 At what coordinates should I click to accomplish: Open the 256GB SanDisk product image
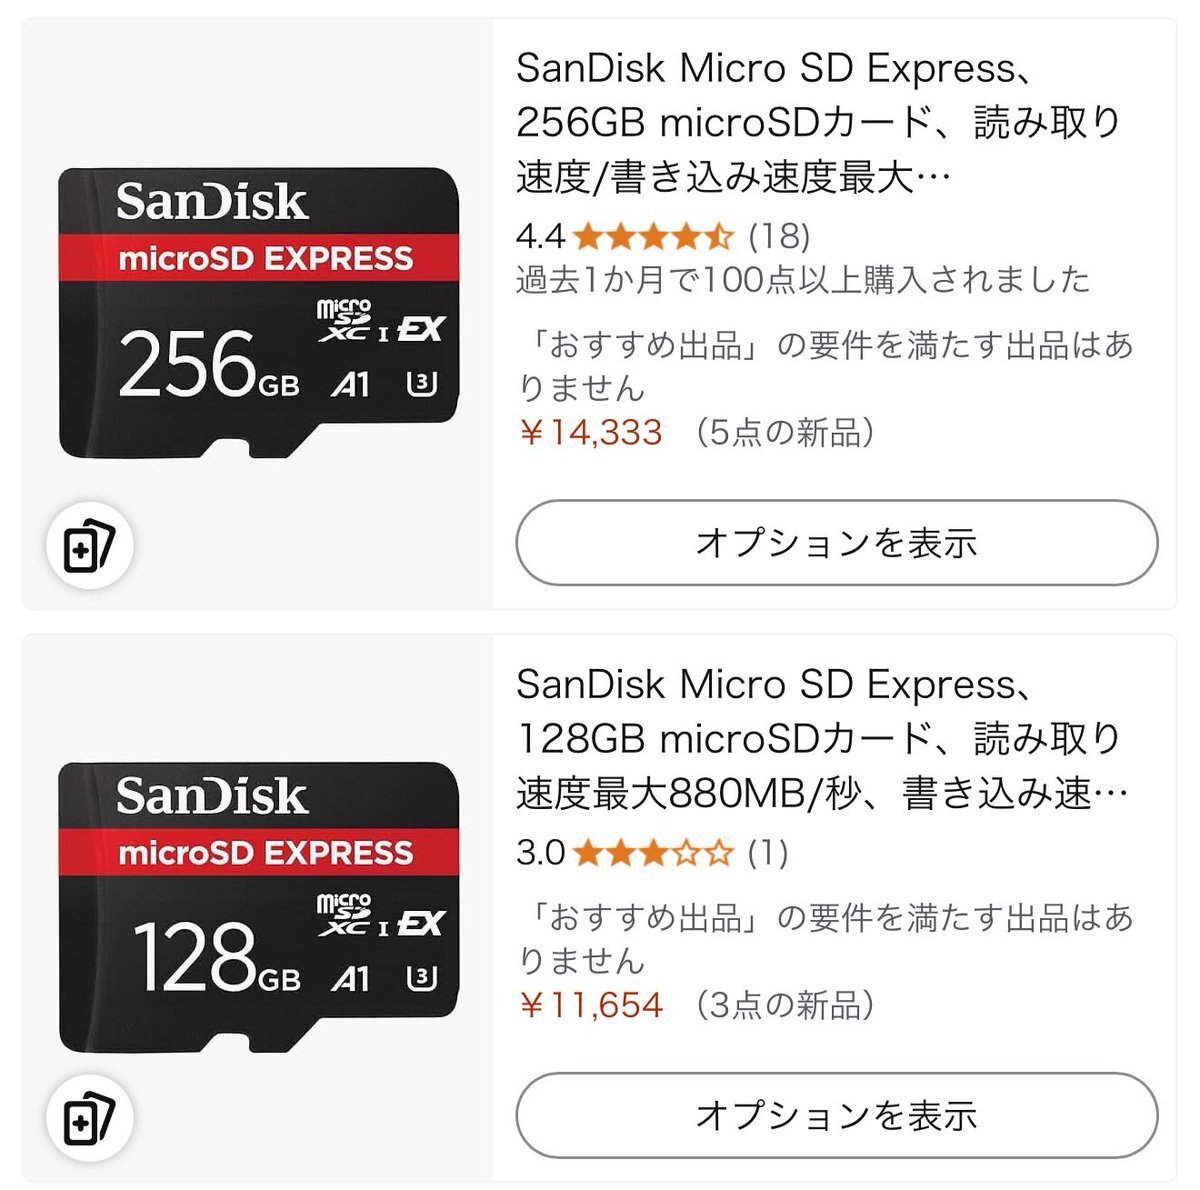point(259,312)
